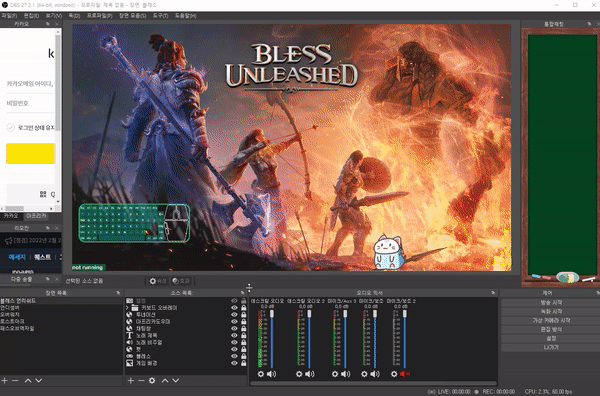Mute the 마이크/Aux 3 speaker
The width and height of the screenshot is (600, 396).
[346, 374]
